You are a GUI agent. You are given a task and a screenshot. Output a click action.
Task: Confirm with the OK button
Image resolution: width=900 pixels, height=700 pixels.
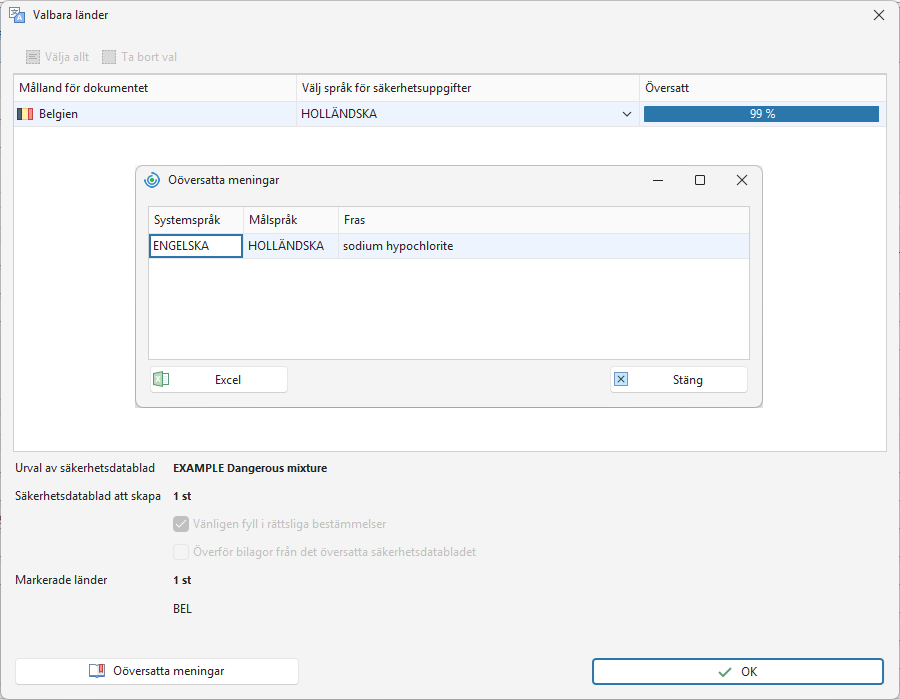click(738, 672)
